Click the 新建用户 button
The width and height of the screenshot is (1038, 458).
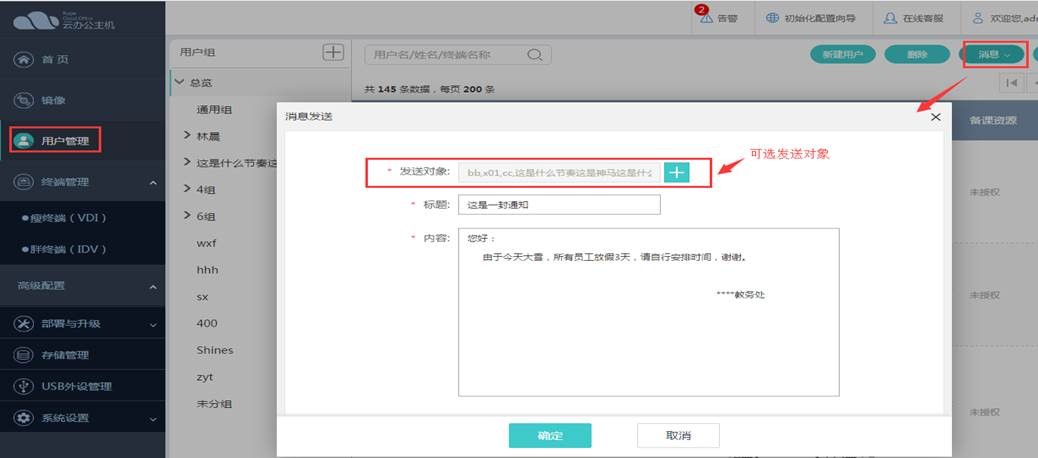(843, 54)
